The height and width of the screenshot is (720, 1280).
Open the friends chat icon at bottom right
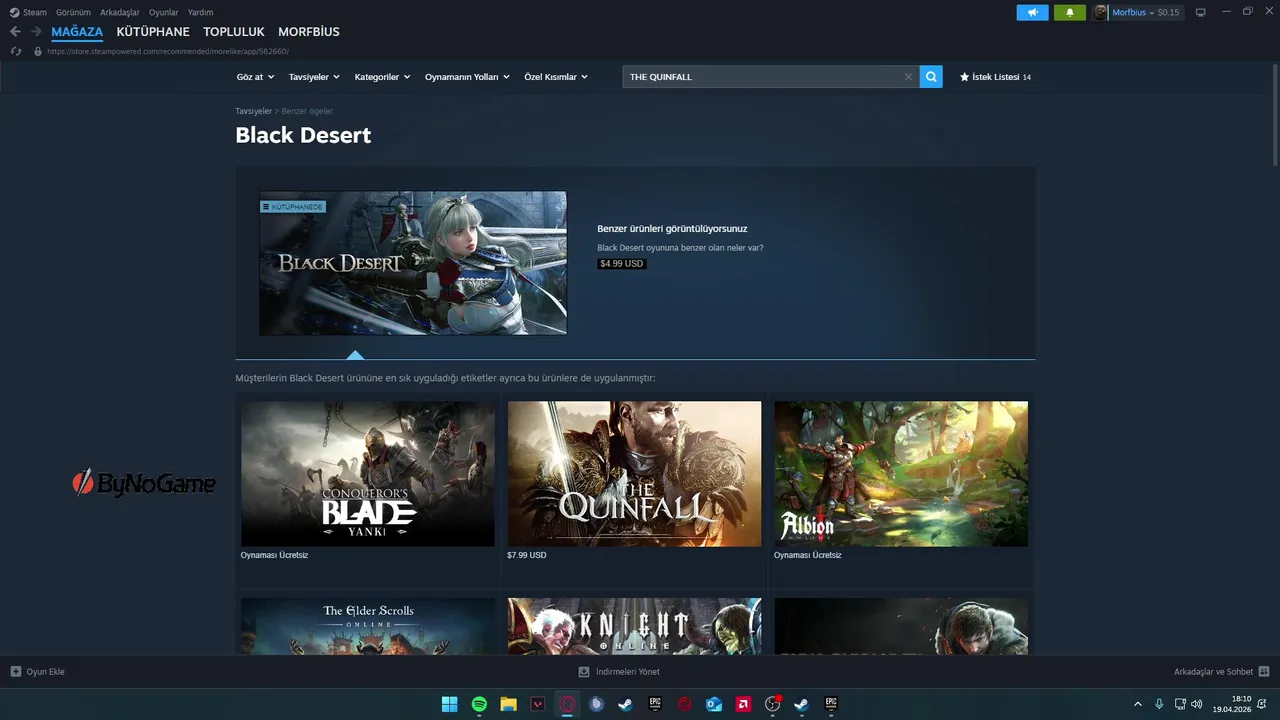pyautogui.click(x=1264, y=672)
